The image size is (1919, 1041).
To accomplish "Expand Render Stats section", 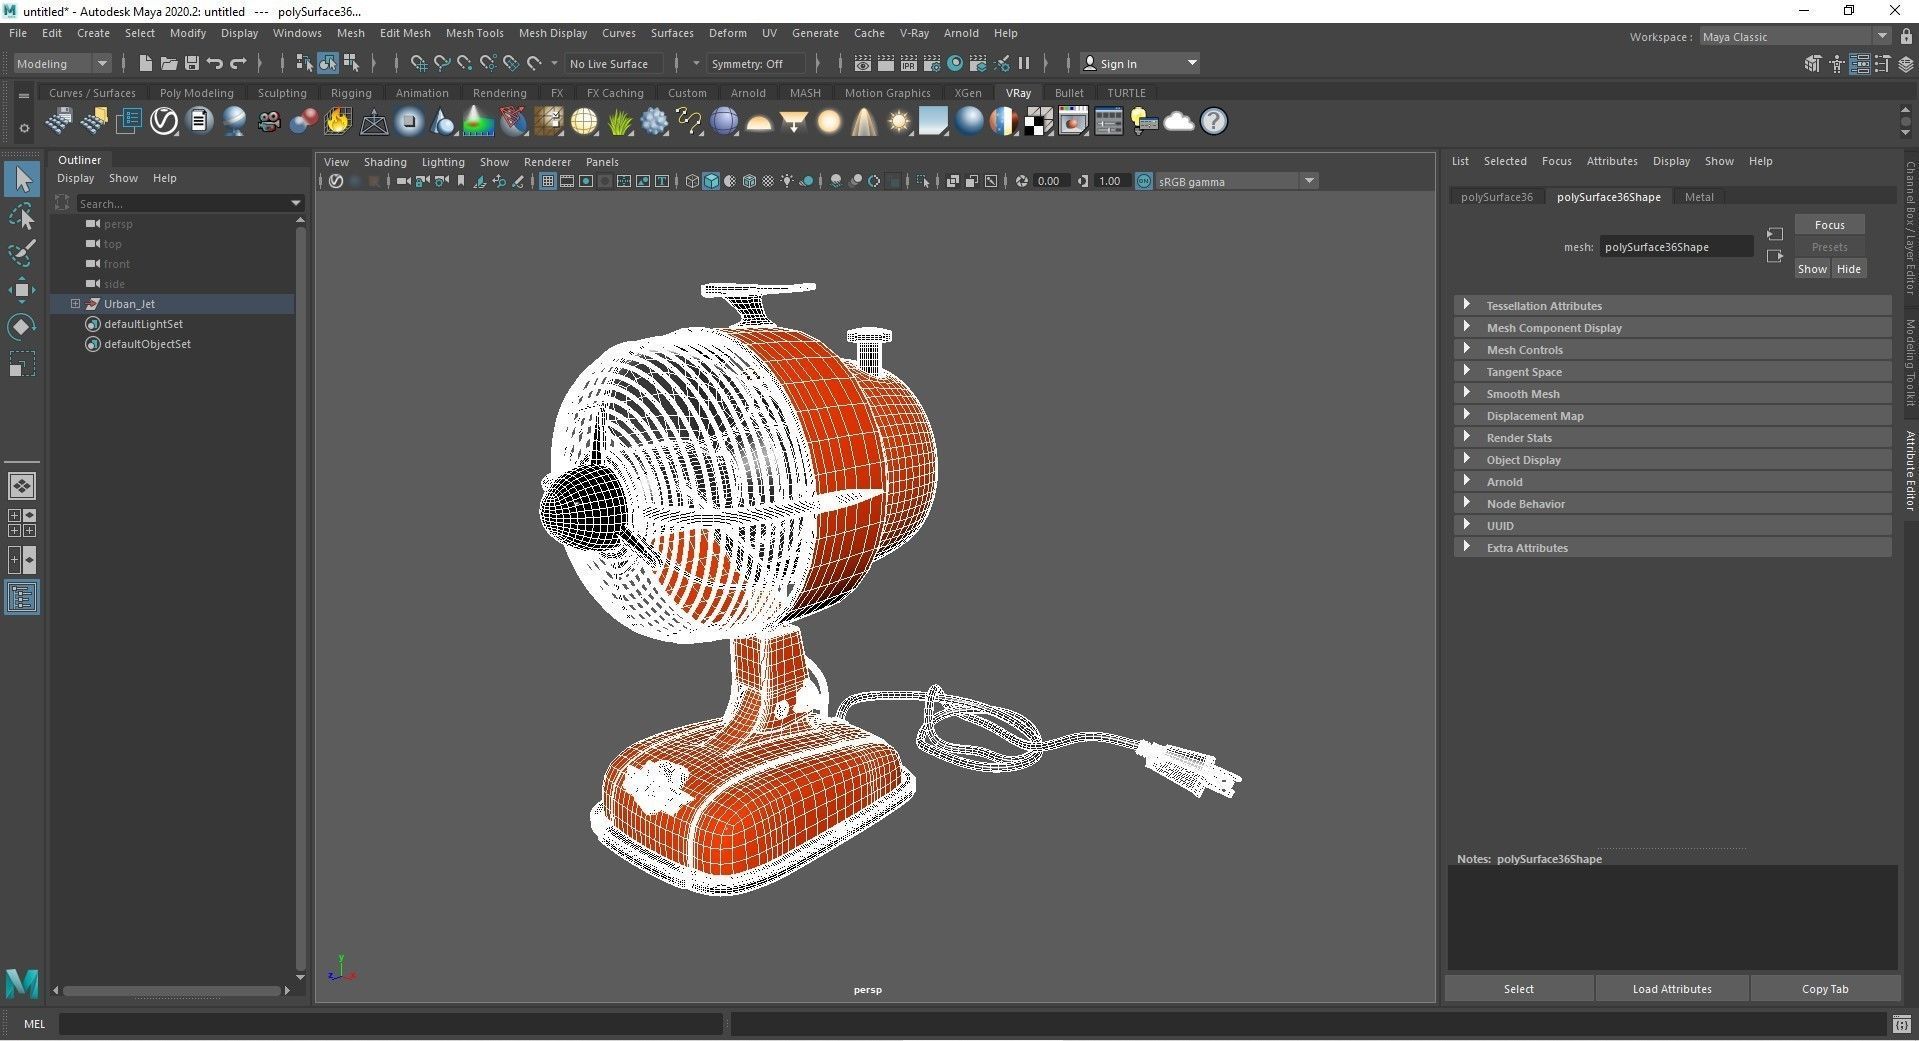I will click(x=1672, y=438).
